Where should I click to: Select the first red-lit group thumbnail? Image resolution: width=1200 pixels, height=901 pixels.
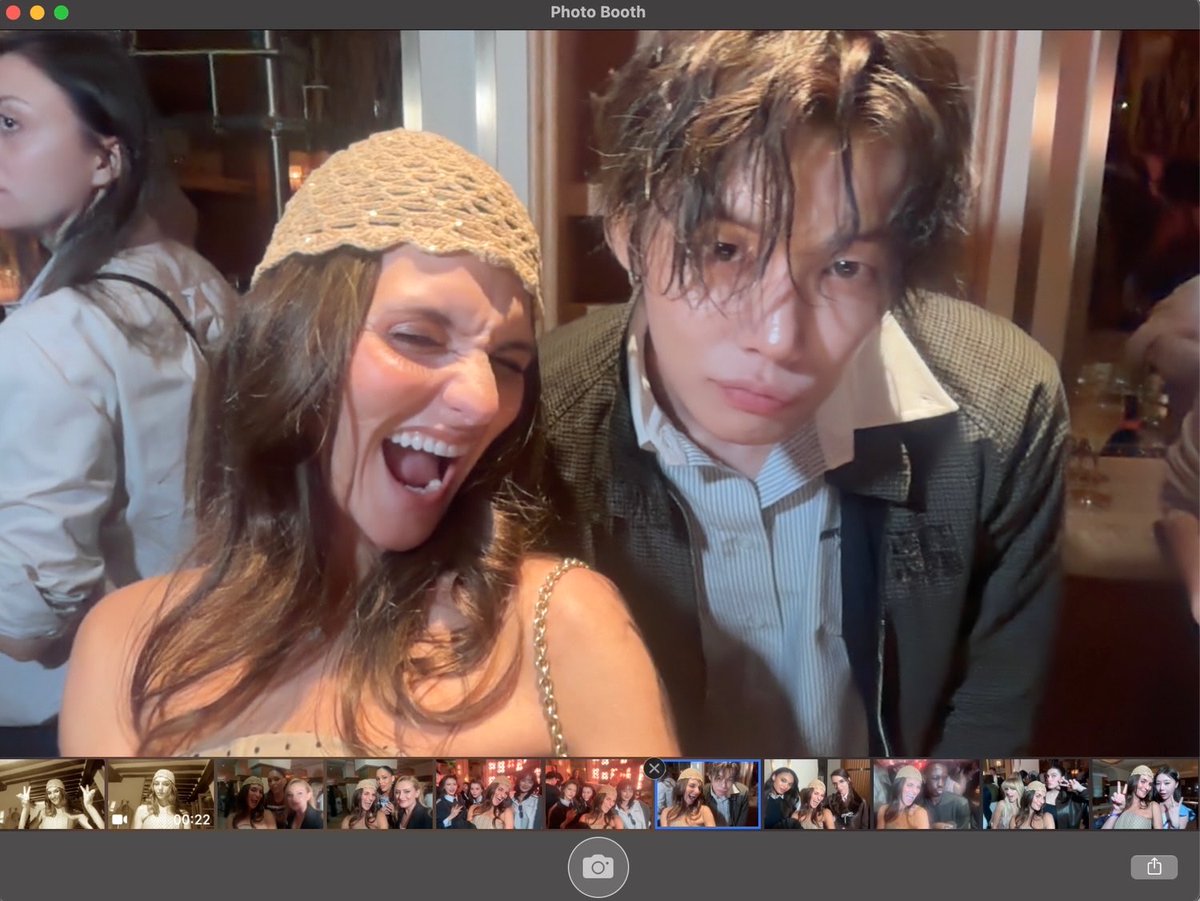(x=488, y=794)
